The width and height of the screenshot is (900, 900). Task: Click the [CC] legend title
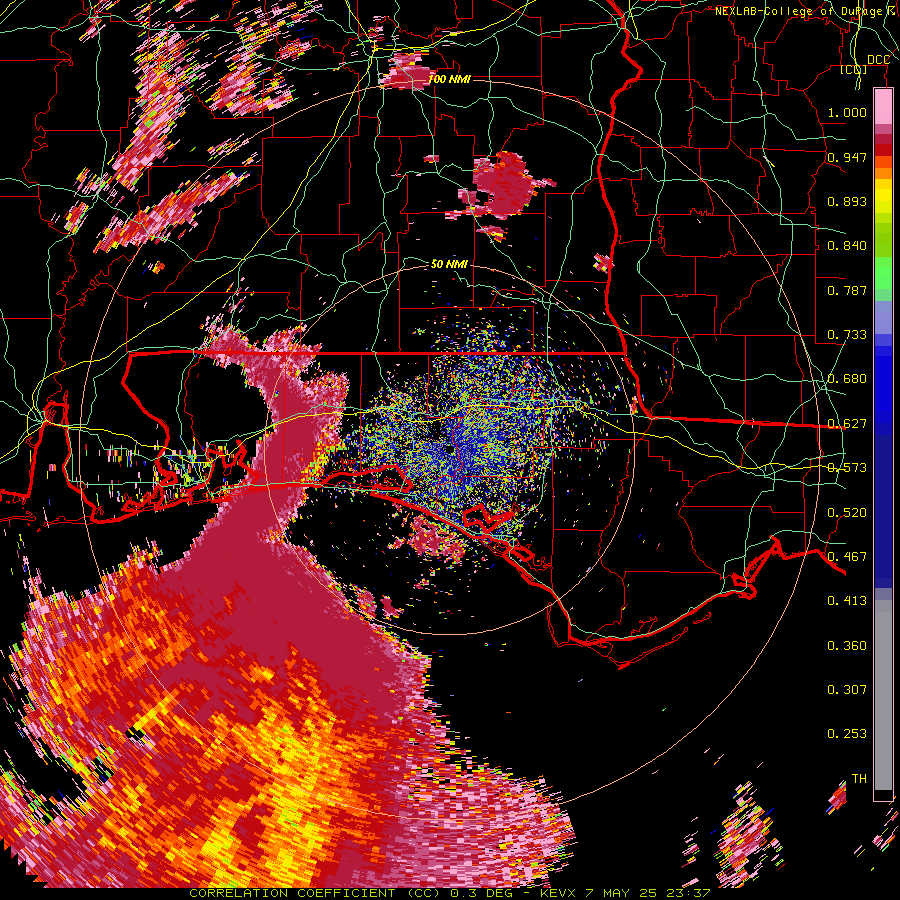coord(854,69)
